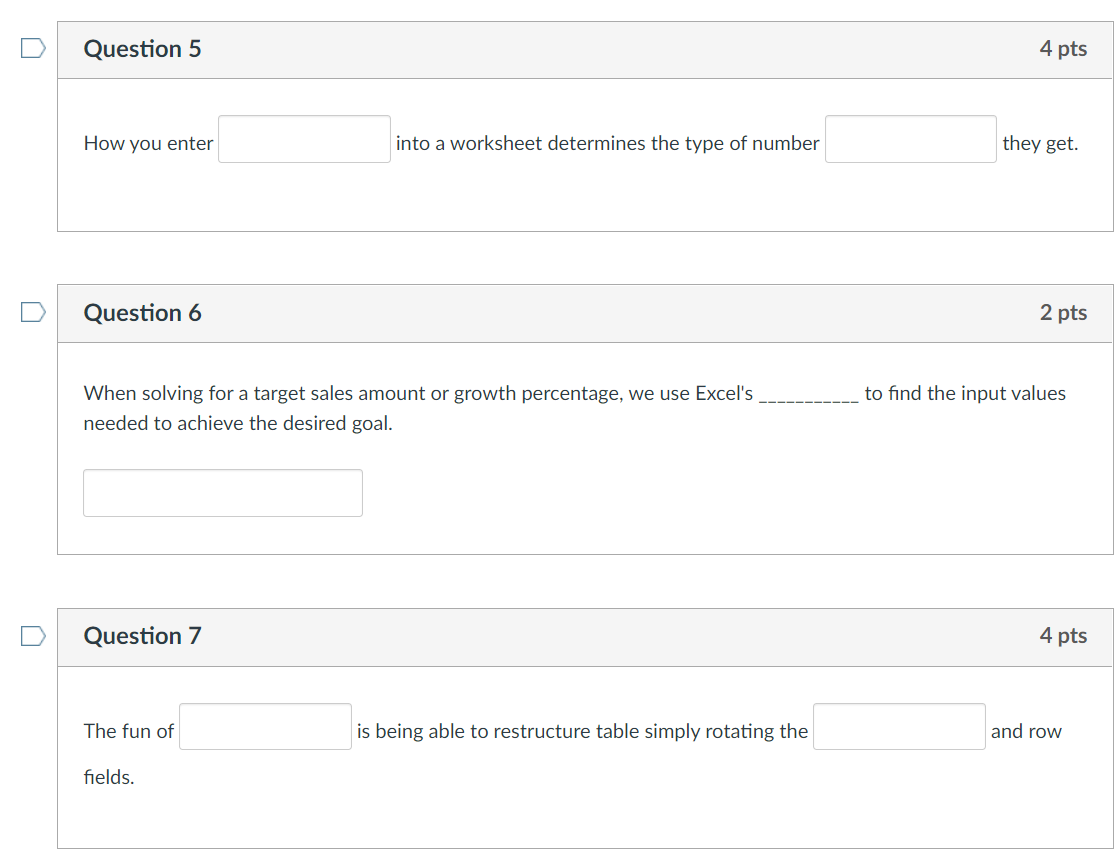Click the Question 6 answer box
The image size is (1118, 853).
[223, 493]
